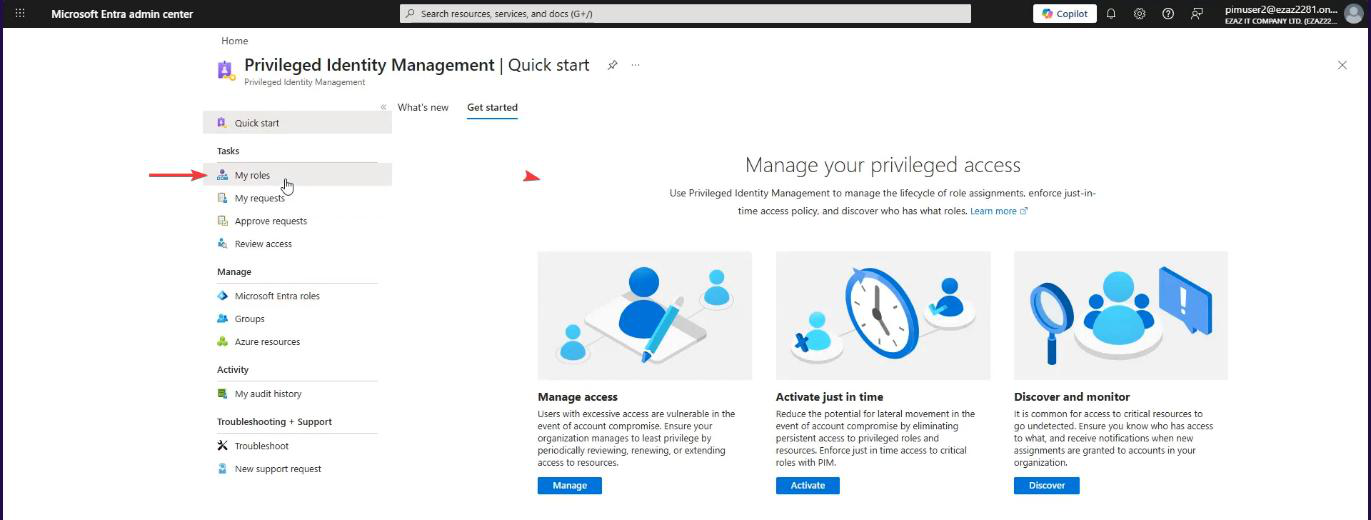This screenshot has height=520, width=1371.
Task: Click the 'Manage access' heading
Action: pos(578,397)
